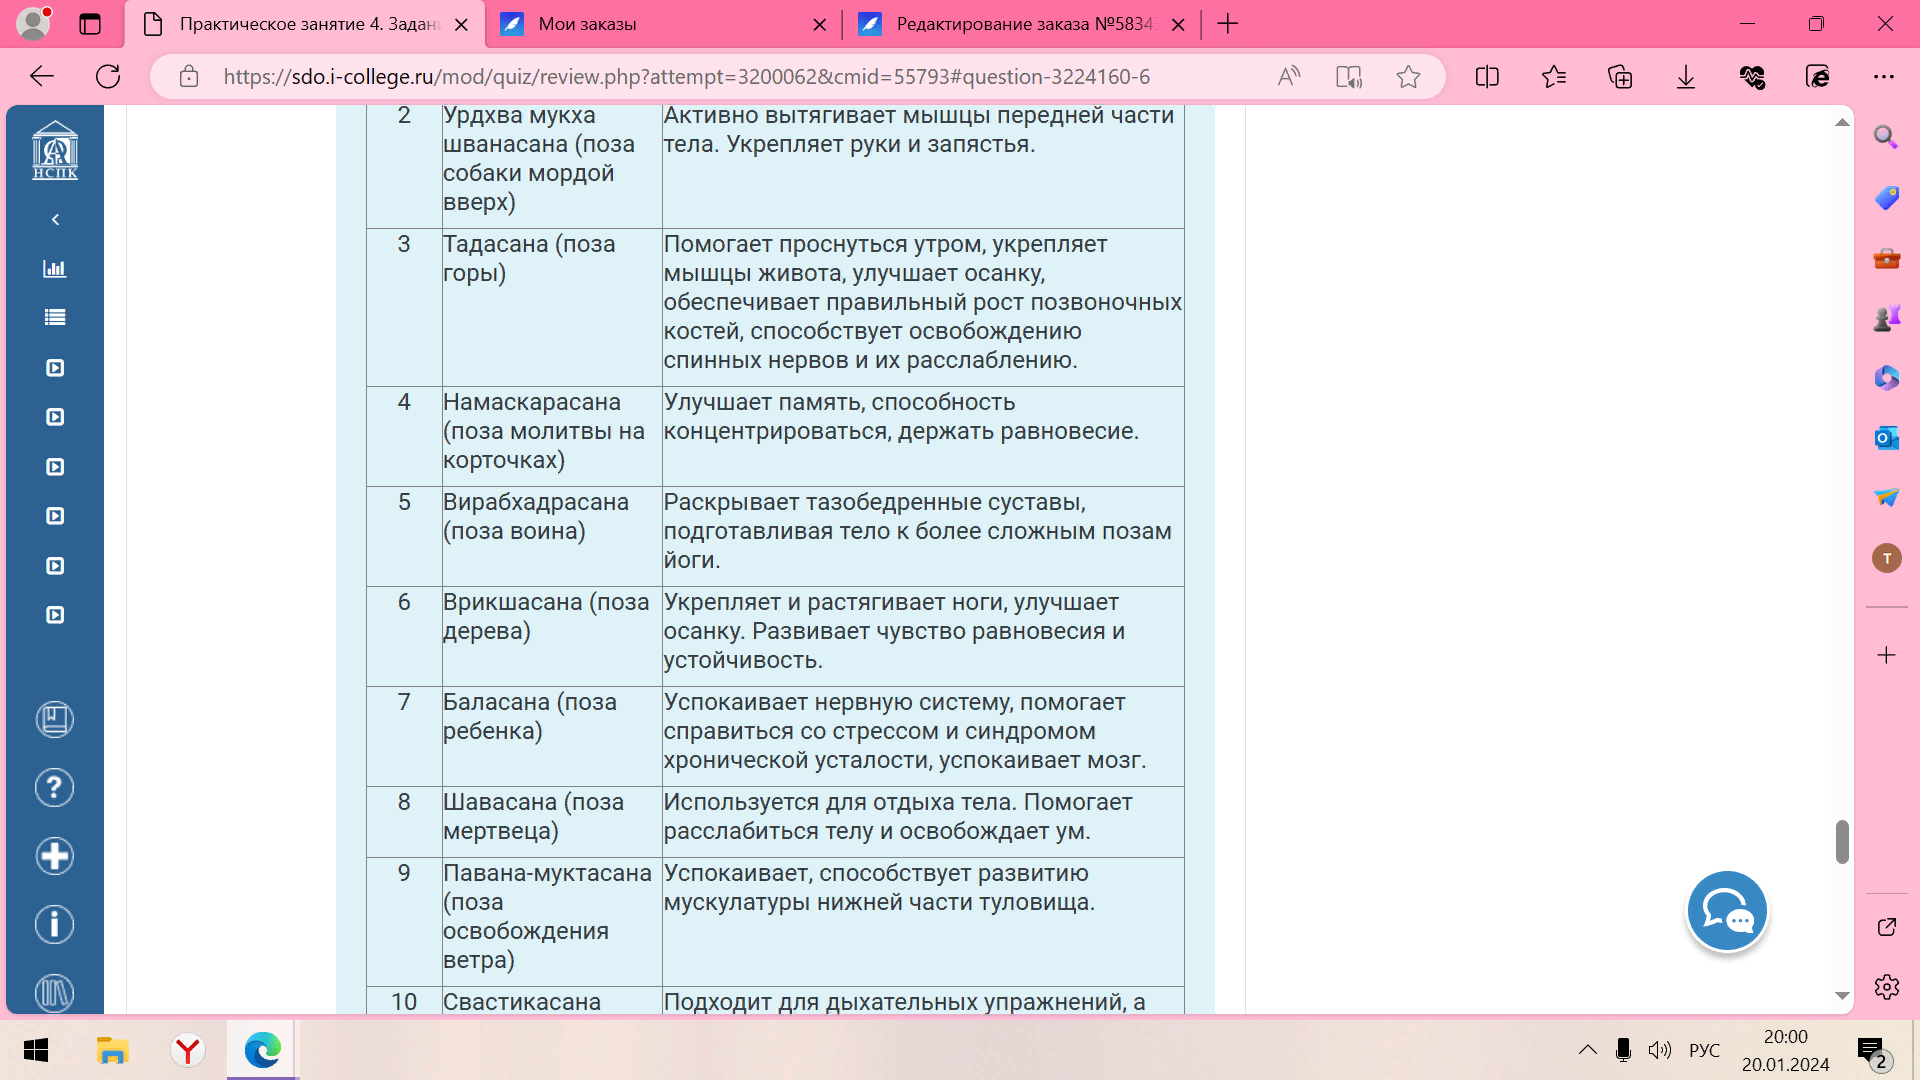
Task: Open the grades chart icon in sidebar
Action: (55, 268)
